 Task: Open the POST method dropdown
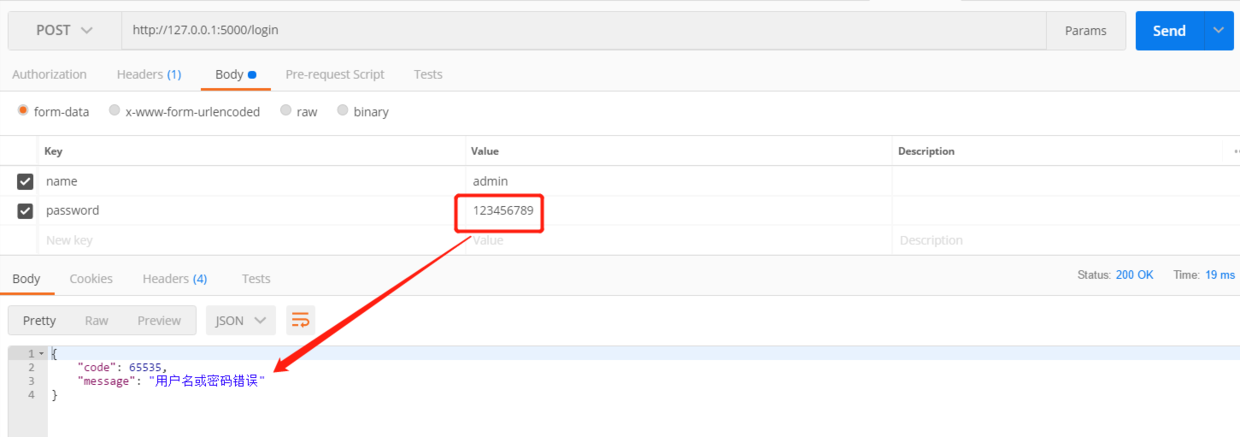pos(65,31)
